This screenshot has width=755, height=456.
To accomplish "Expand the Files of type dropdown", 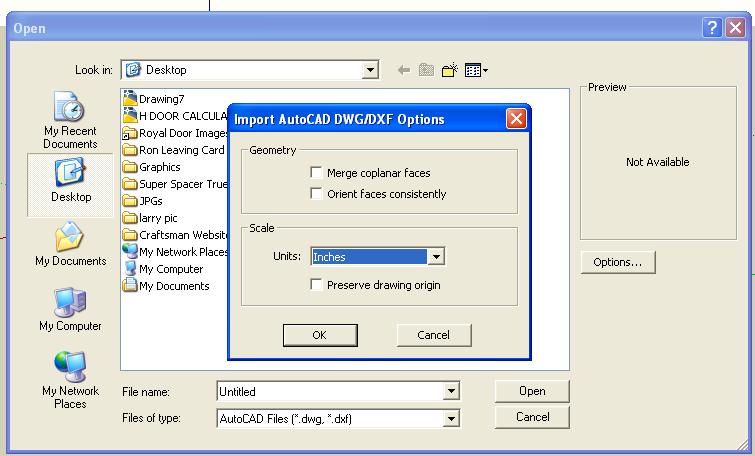I will [451, 418].
